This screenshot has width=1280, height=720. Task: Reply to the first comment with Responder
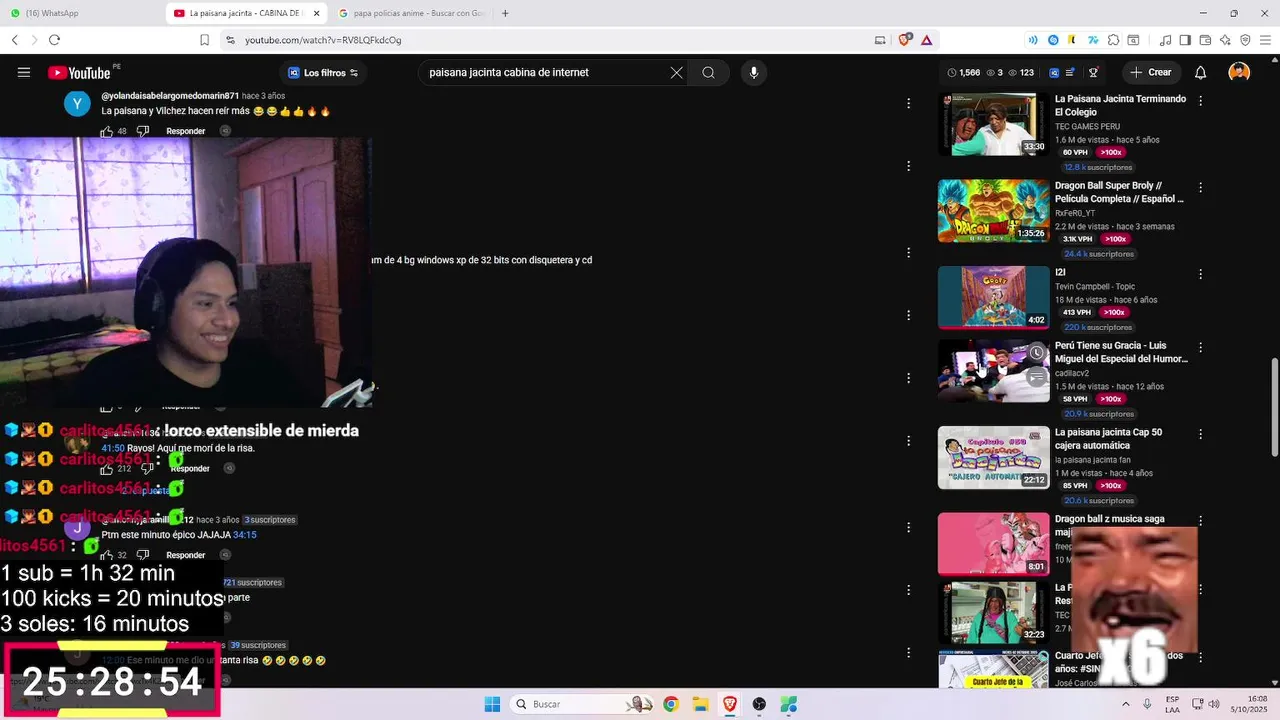186,131
